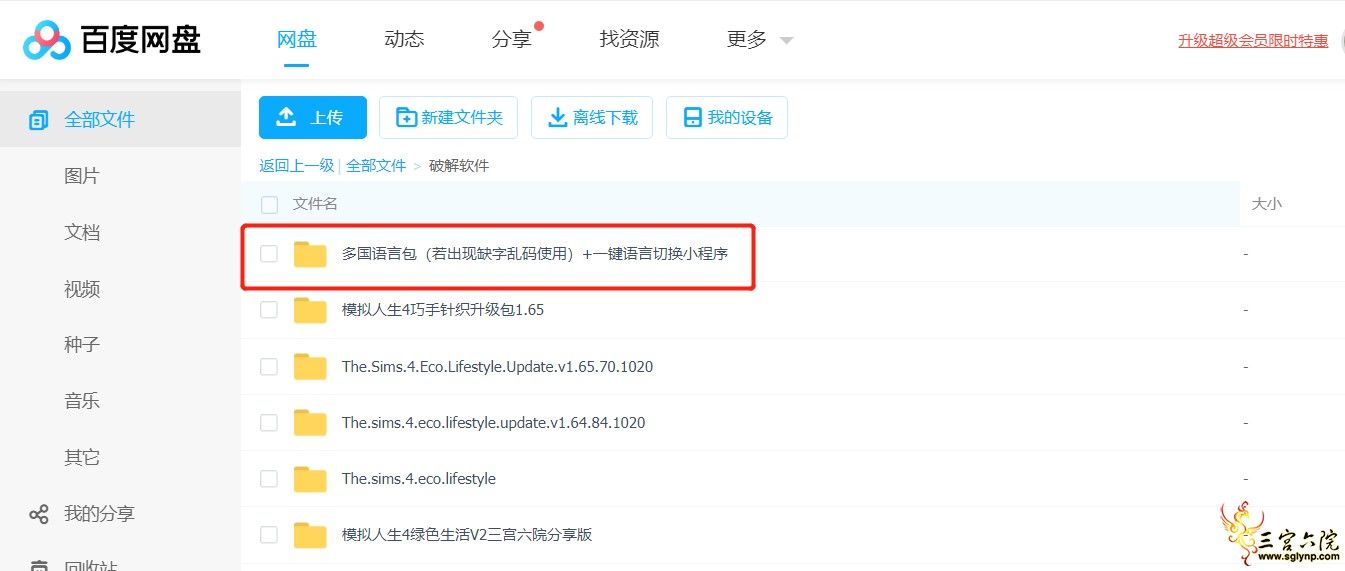This screenshot has width=1345, height=571.
Task: Open 文档 category in sidebar
Action: tap(82, 232)
